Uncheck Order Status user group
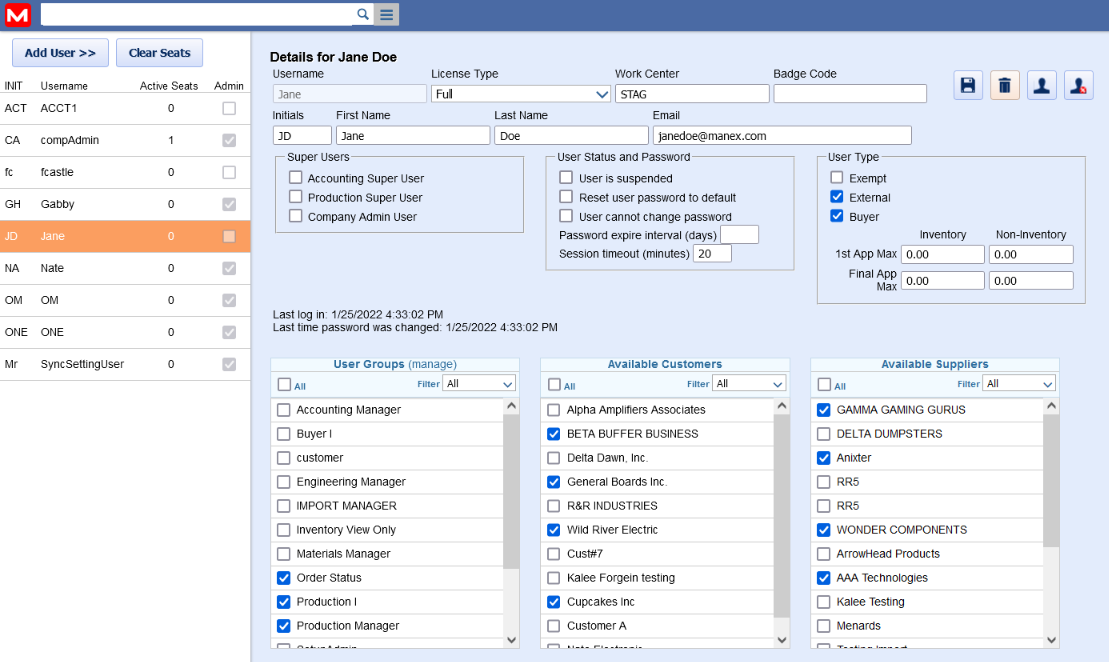 [x=284, y=578]
